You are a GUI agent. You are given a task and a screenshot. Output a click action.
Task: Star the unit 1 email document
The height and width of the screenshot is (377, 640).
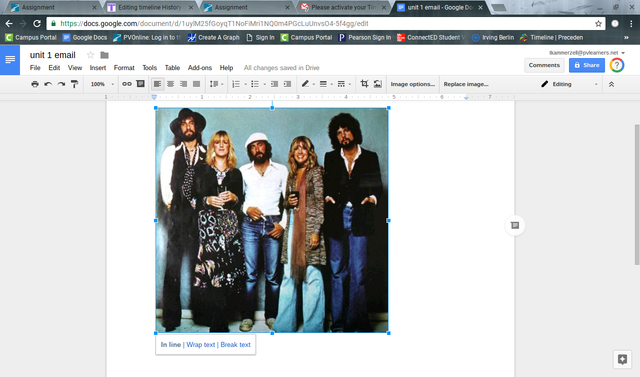tap(91, 55)
